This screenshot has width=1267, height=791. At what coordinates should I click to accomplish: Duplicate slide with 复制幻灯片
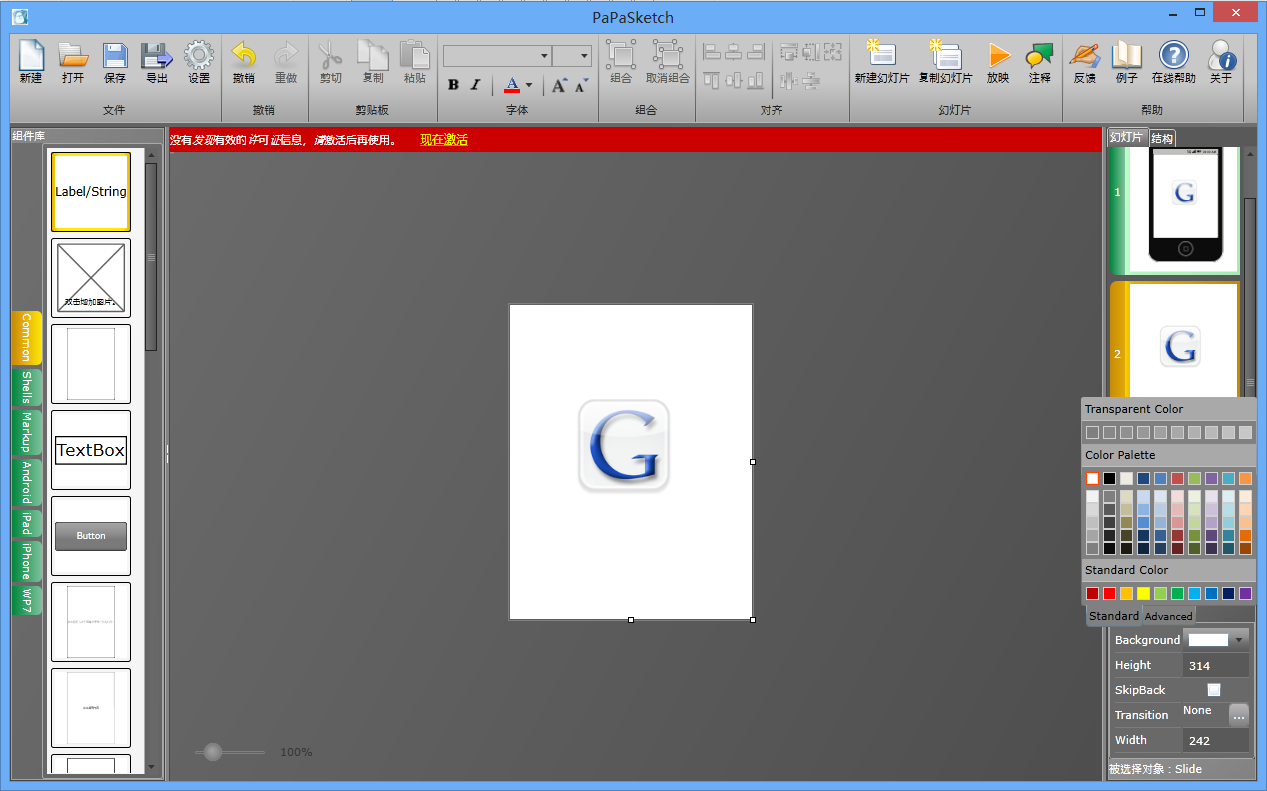(x=946, y=62)
